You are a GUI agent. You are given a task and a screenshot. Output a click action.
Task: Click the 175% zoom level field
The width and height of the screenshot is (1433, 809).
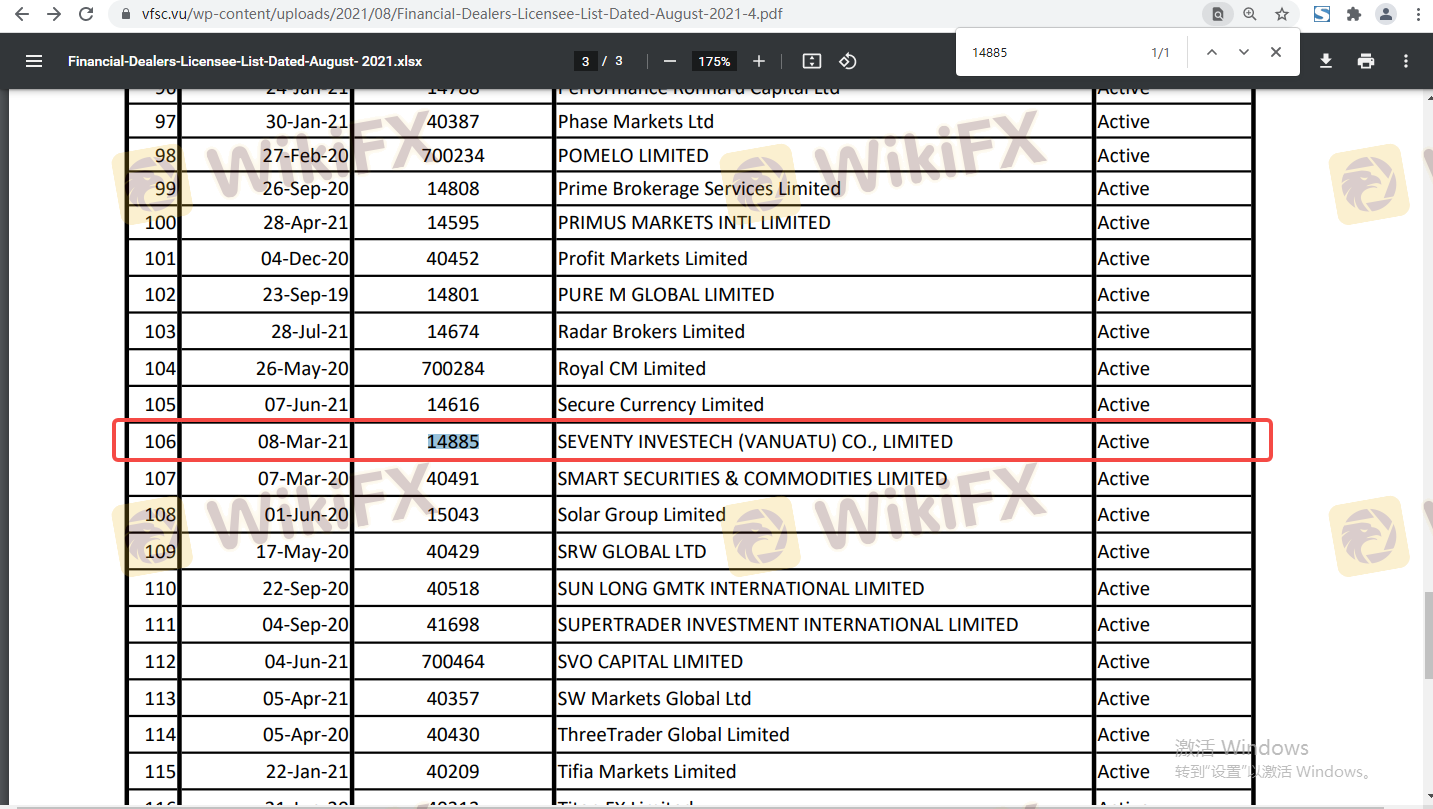click(714, 61)
